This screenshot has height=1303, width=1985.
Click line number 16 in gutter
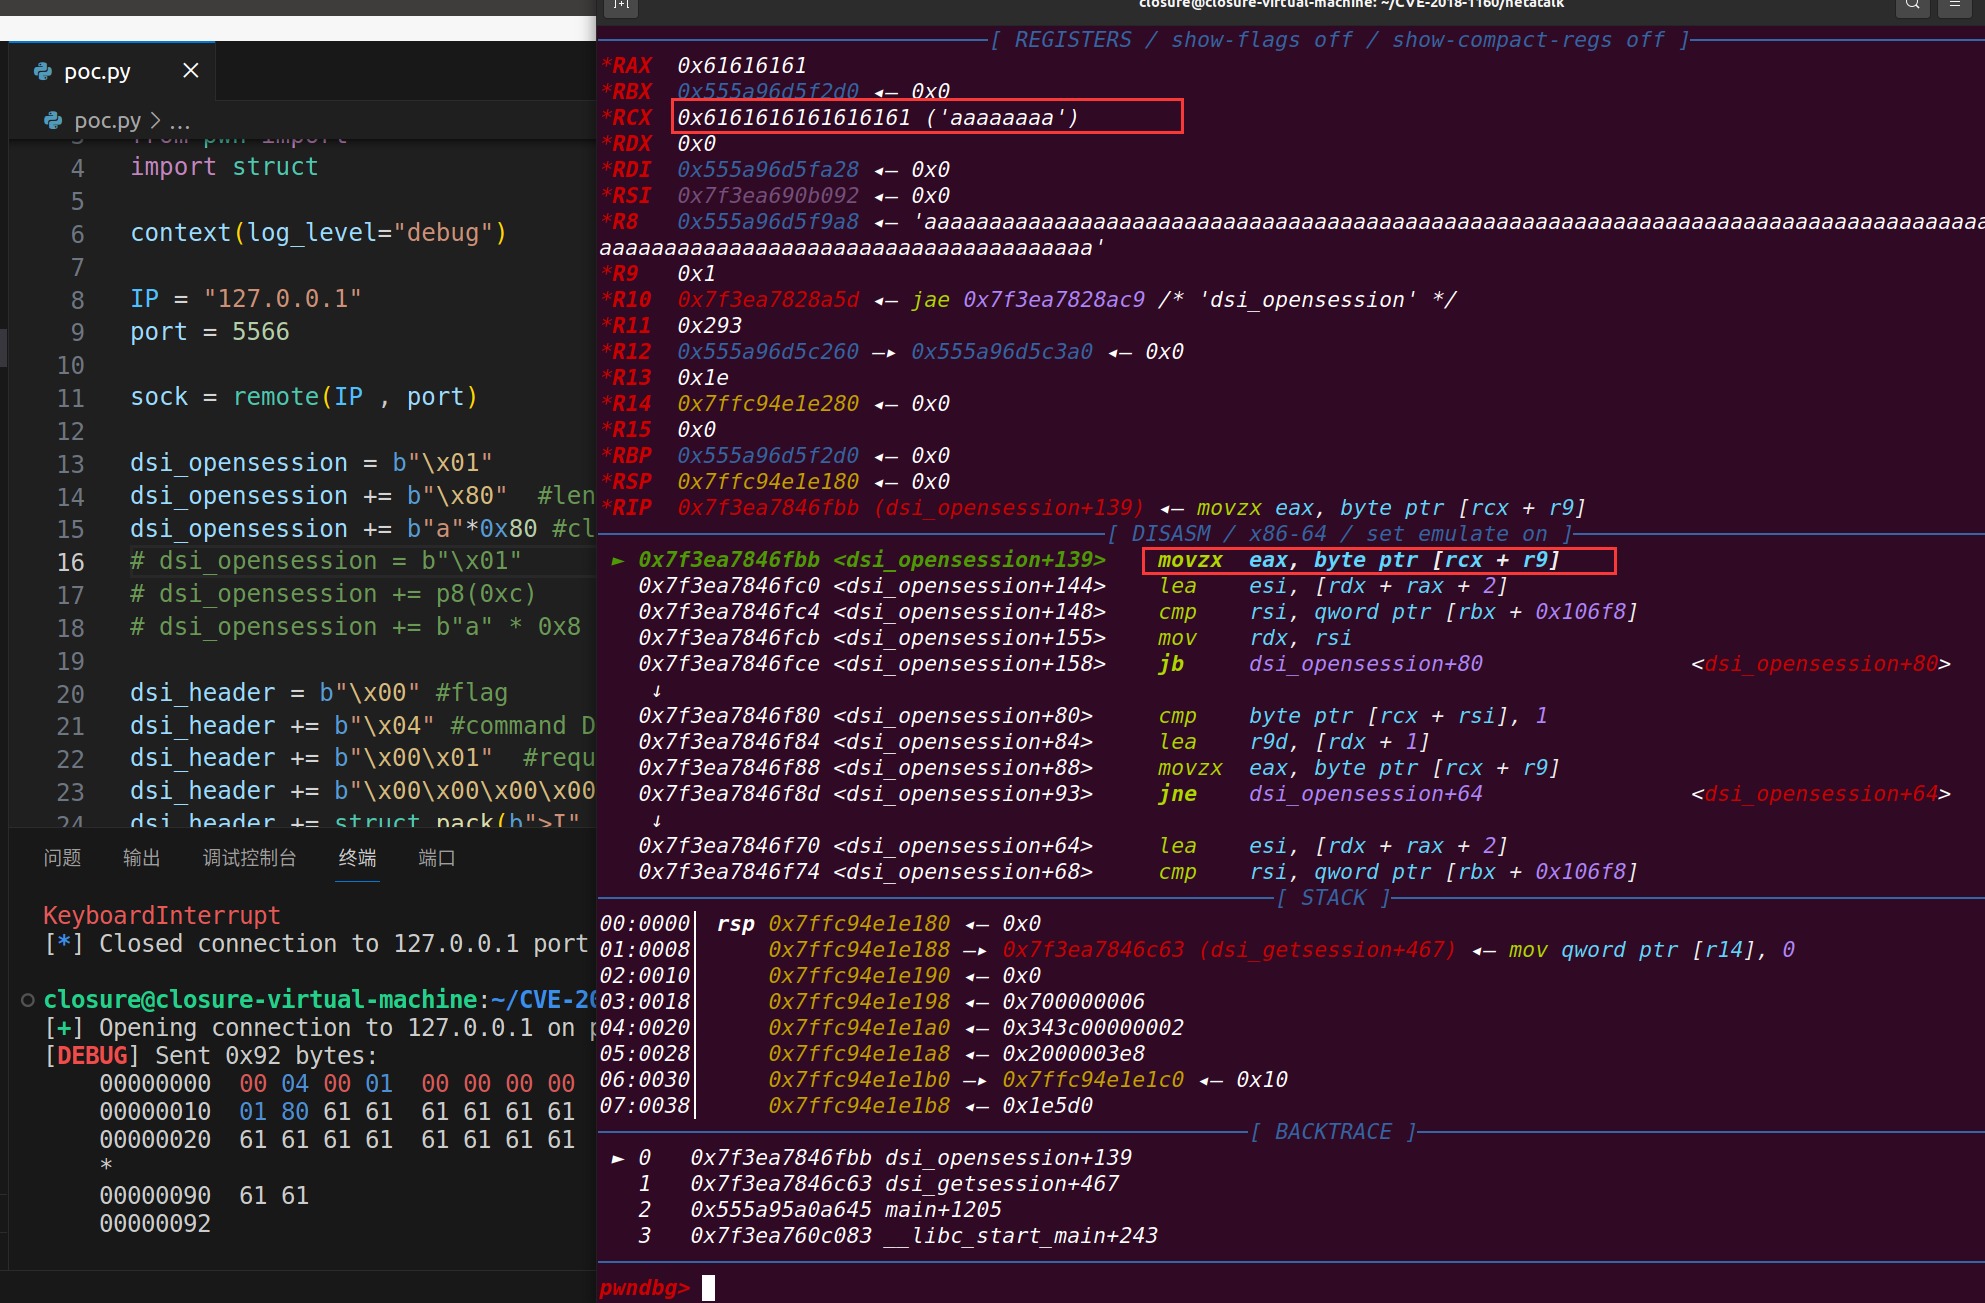coord(70,562)
